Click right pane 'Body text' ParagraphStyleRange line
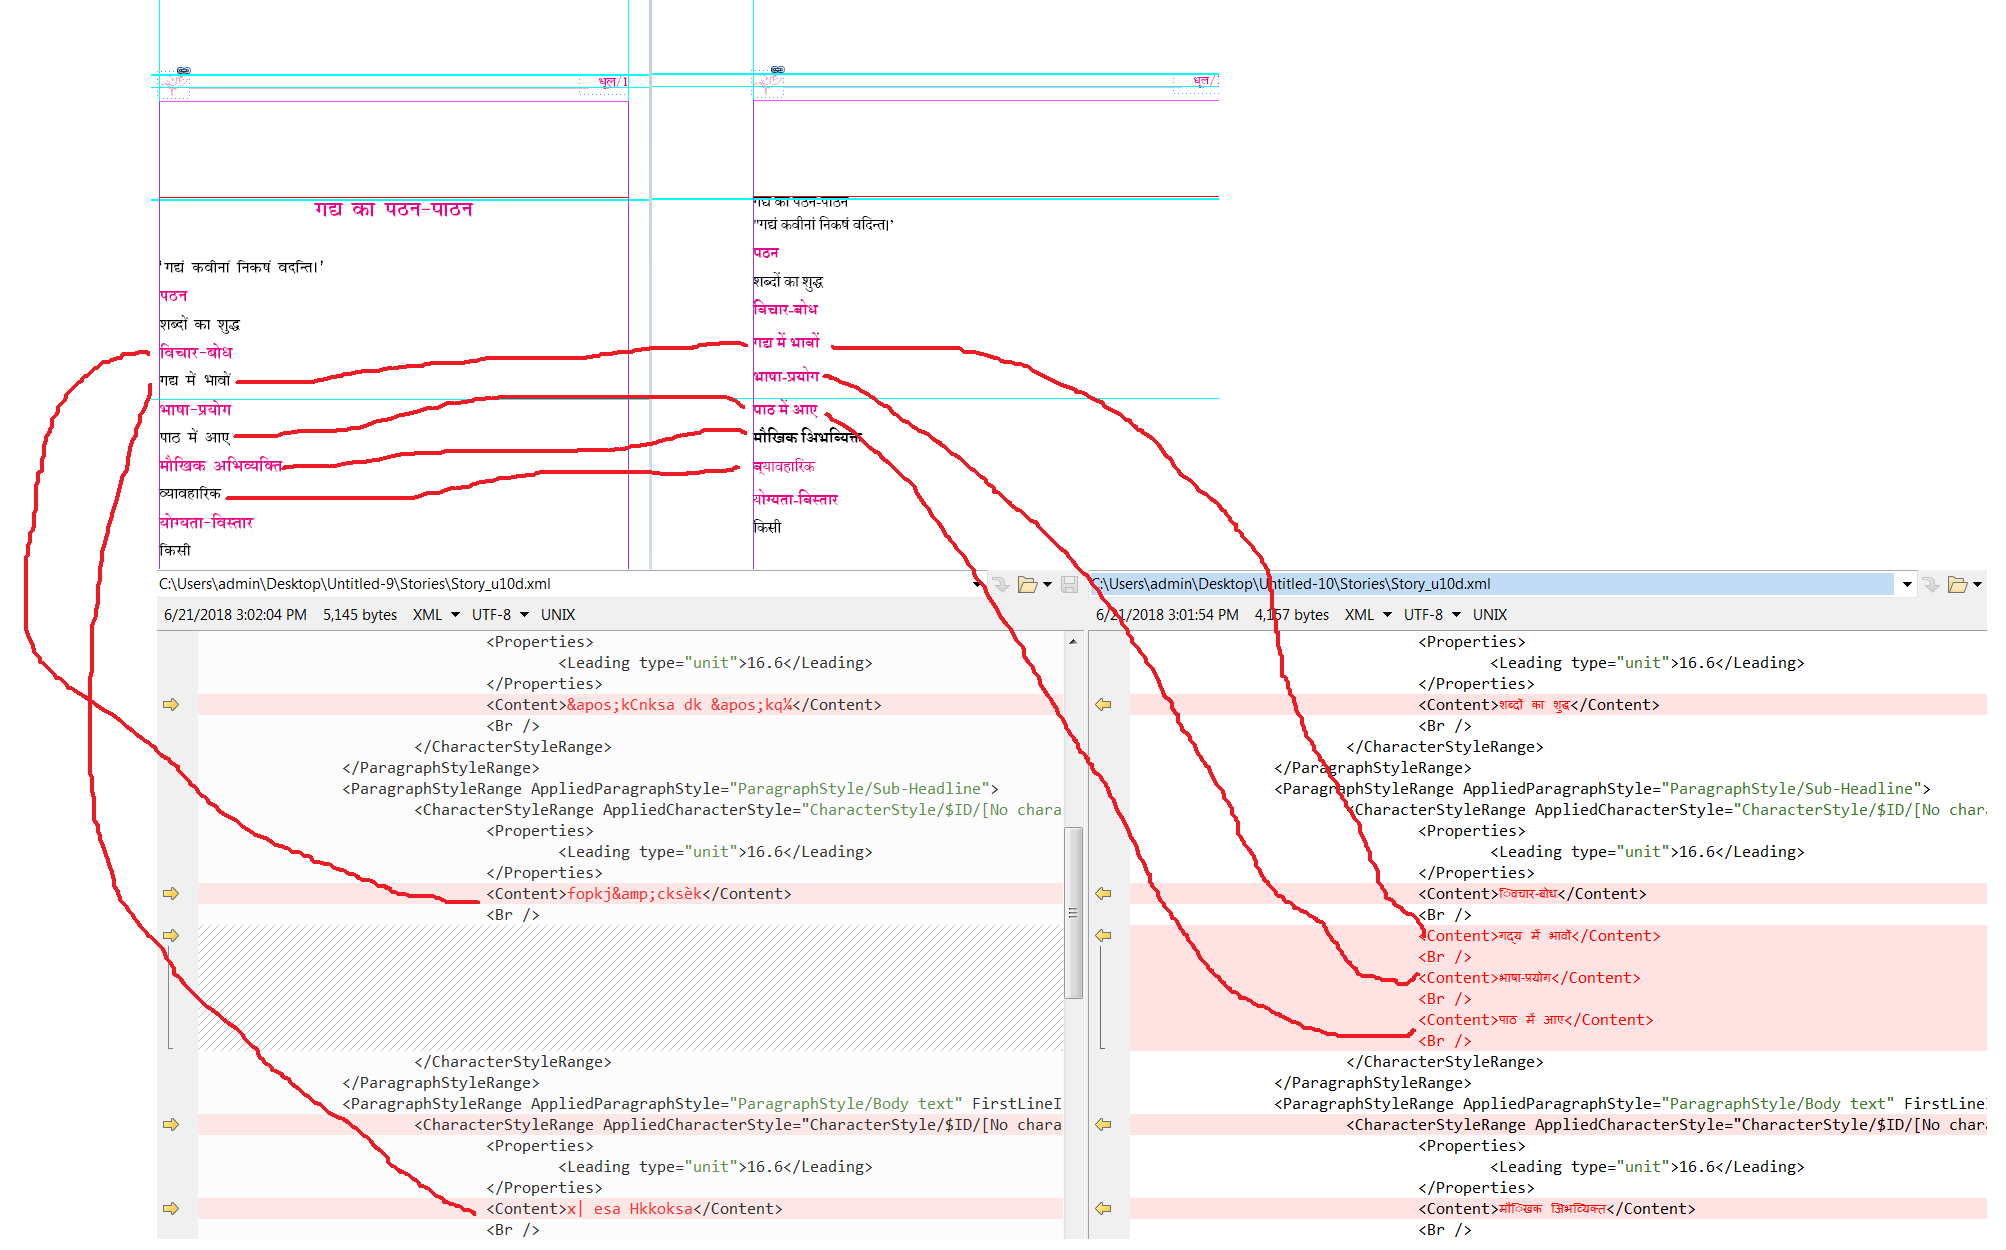2006x1250 pixels. coord(1630,1104)
